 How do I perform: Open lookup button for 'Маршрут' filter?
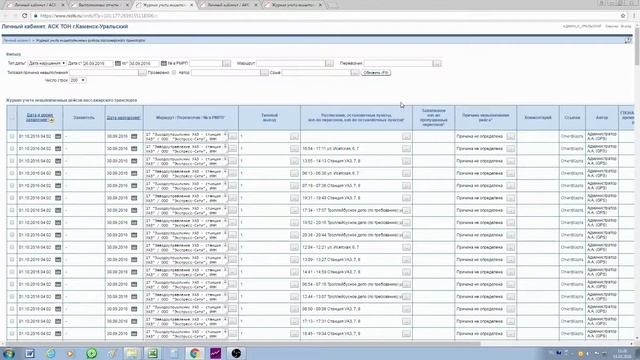(x=329, y=63)
